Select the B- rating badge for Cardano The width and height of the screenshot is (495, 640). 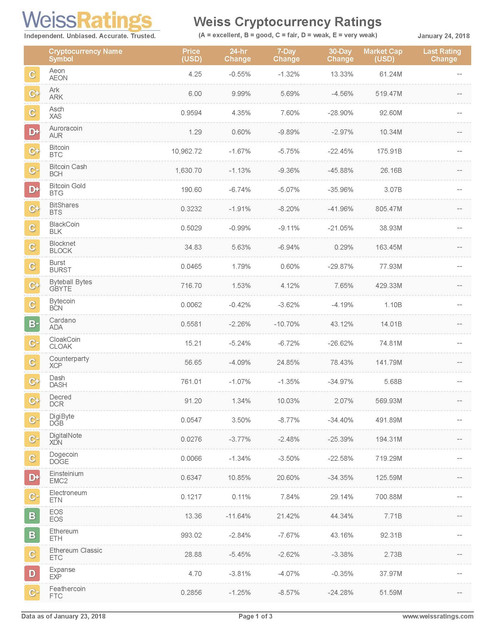pos(32,324)
